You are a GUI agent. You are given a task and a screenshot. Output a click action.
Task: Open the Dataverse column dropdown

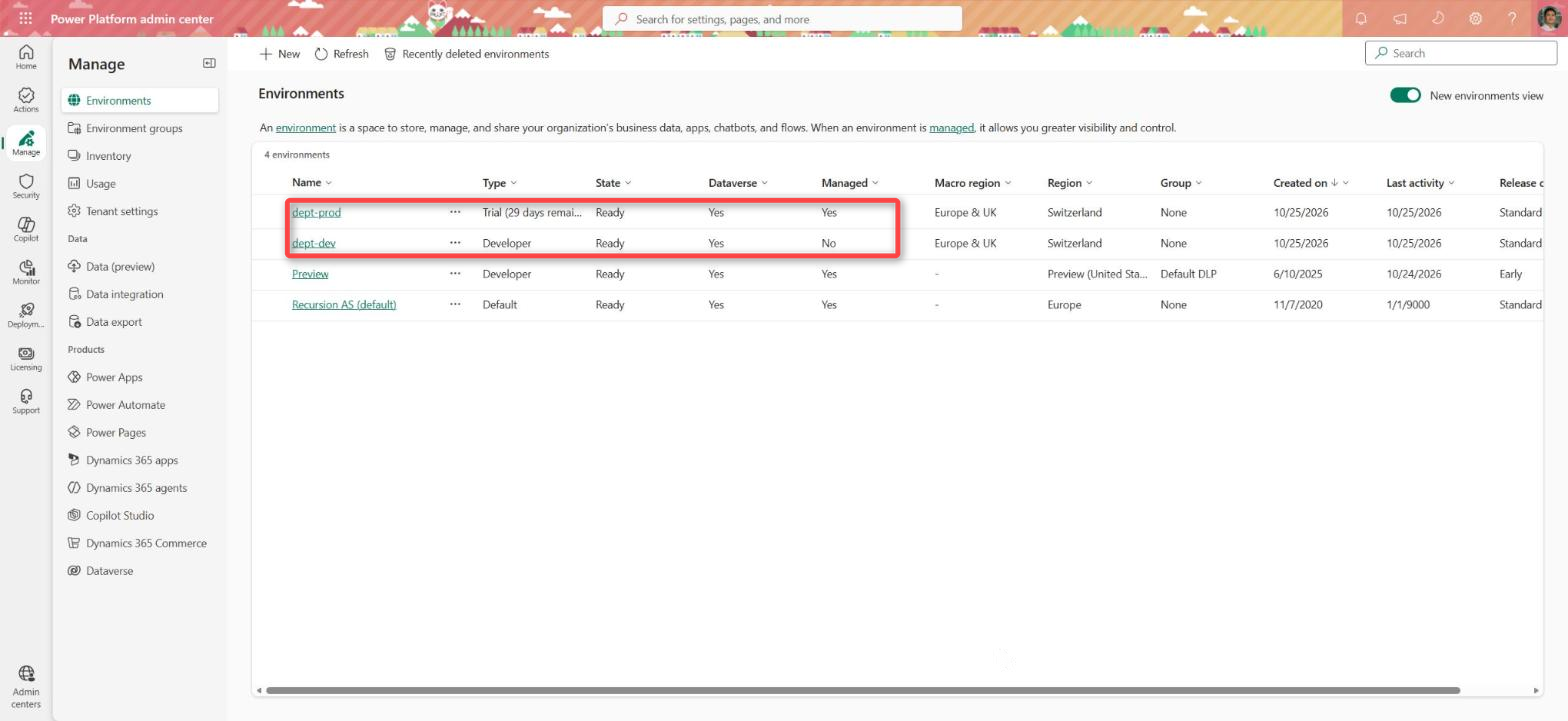click(738, 183)
